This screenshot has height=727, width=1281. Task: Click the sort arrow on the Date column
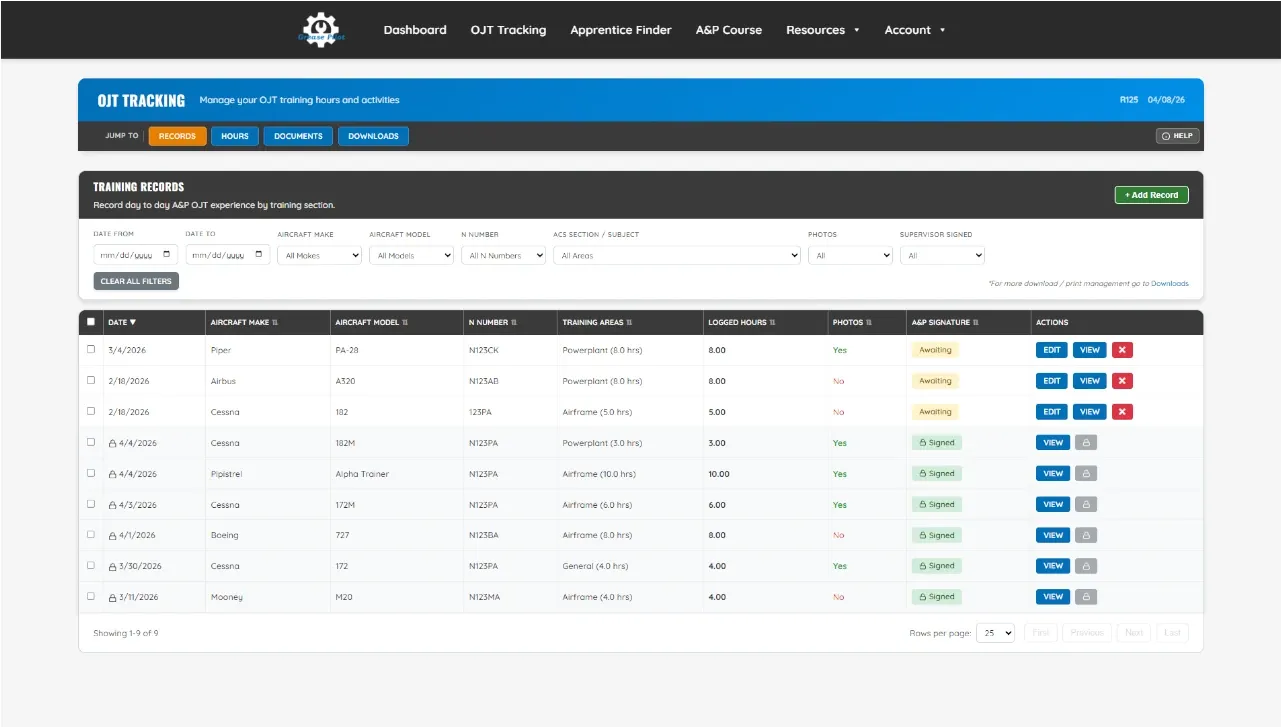[136, 322]
